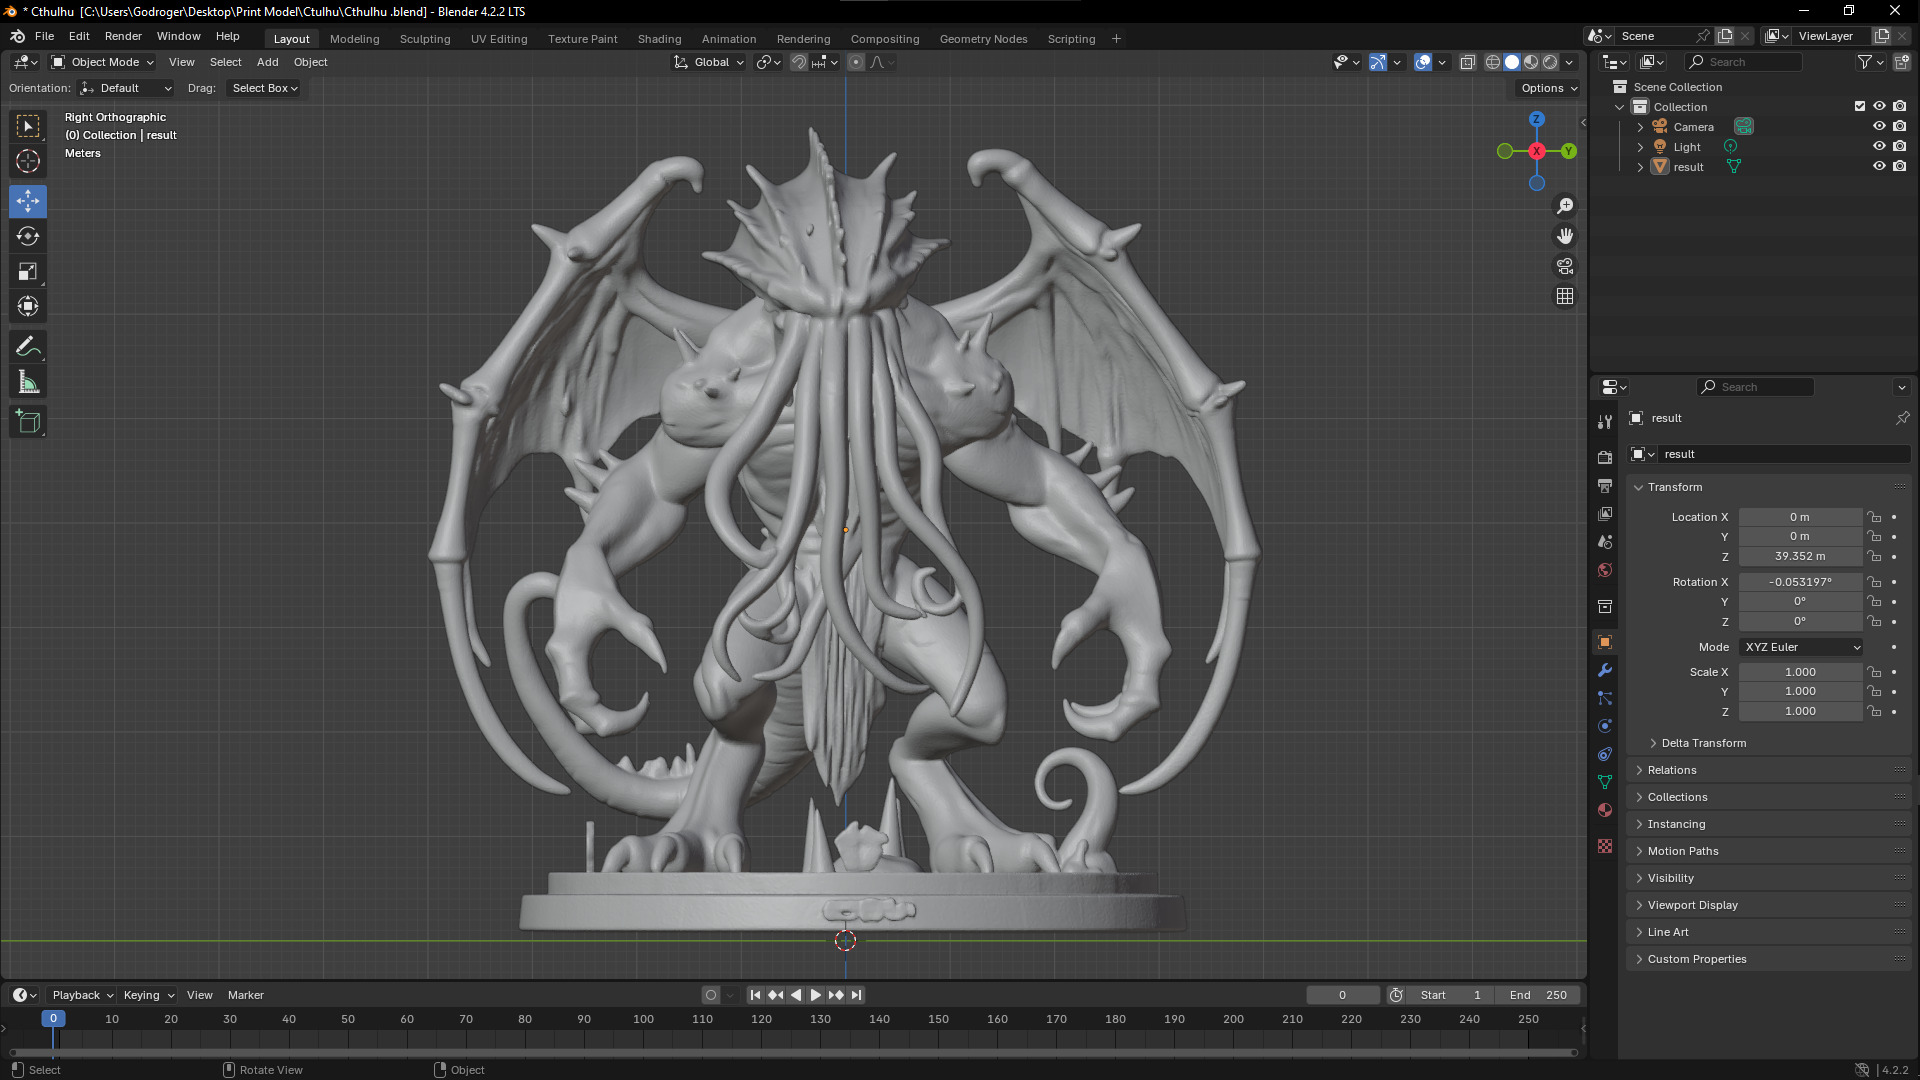Open the Tool properties tab
This screenshot has height=1080, width=1920.
point(1605,422)
